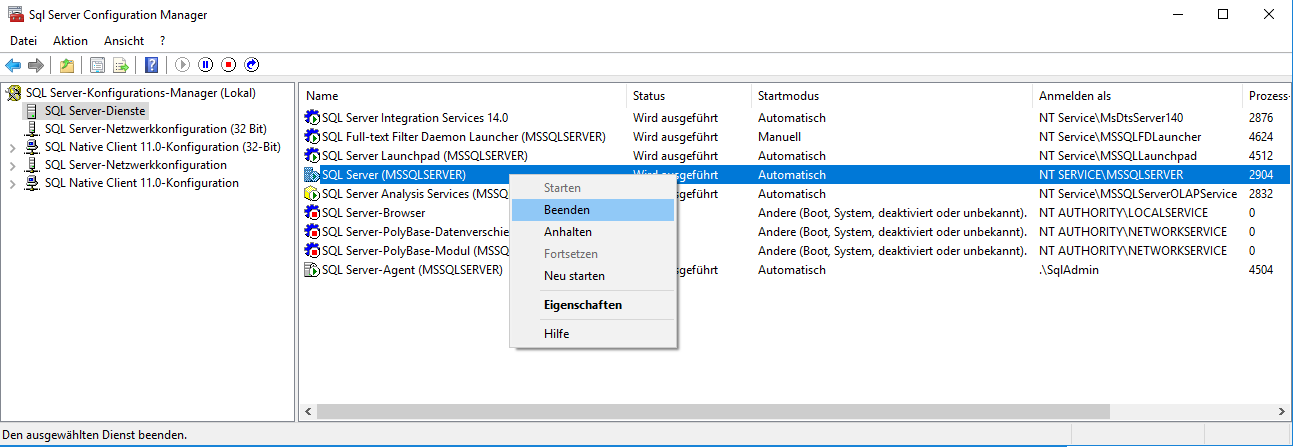Click process ID 4624
1293x447 pixels.
click(x=1261, y=137)
